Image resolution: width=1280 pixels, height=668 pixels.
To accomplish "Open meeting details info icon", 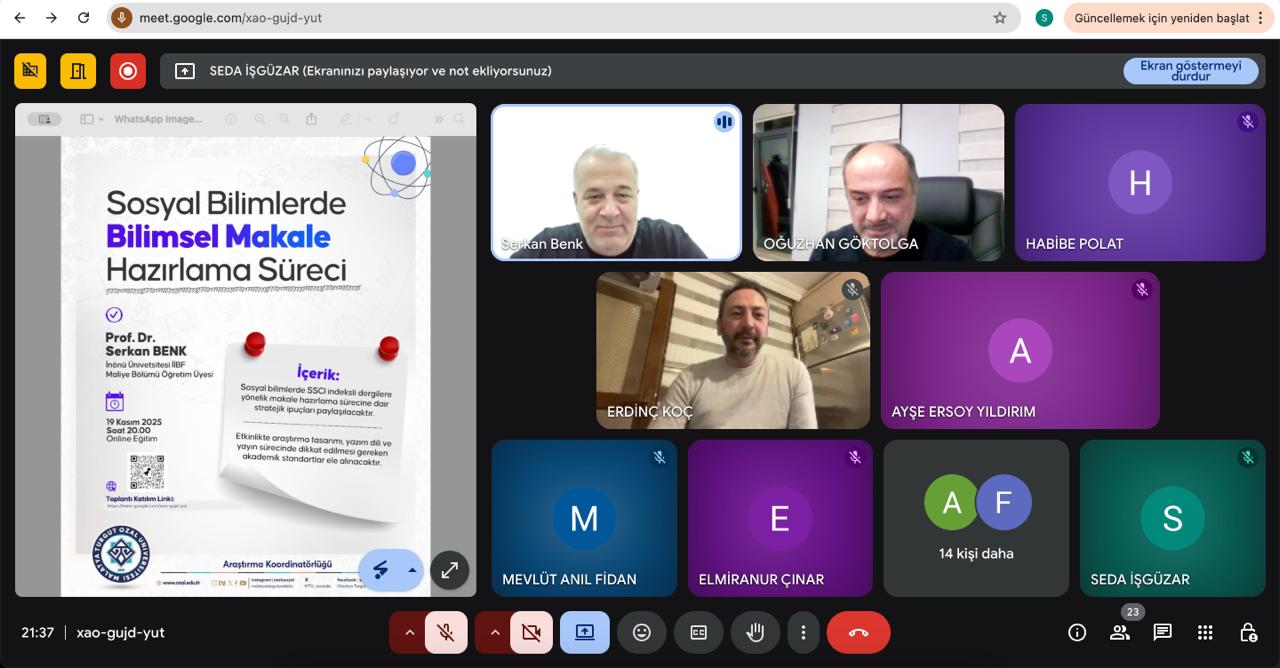I will (x=1077, y=632).
